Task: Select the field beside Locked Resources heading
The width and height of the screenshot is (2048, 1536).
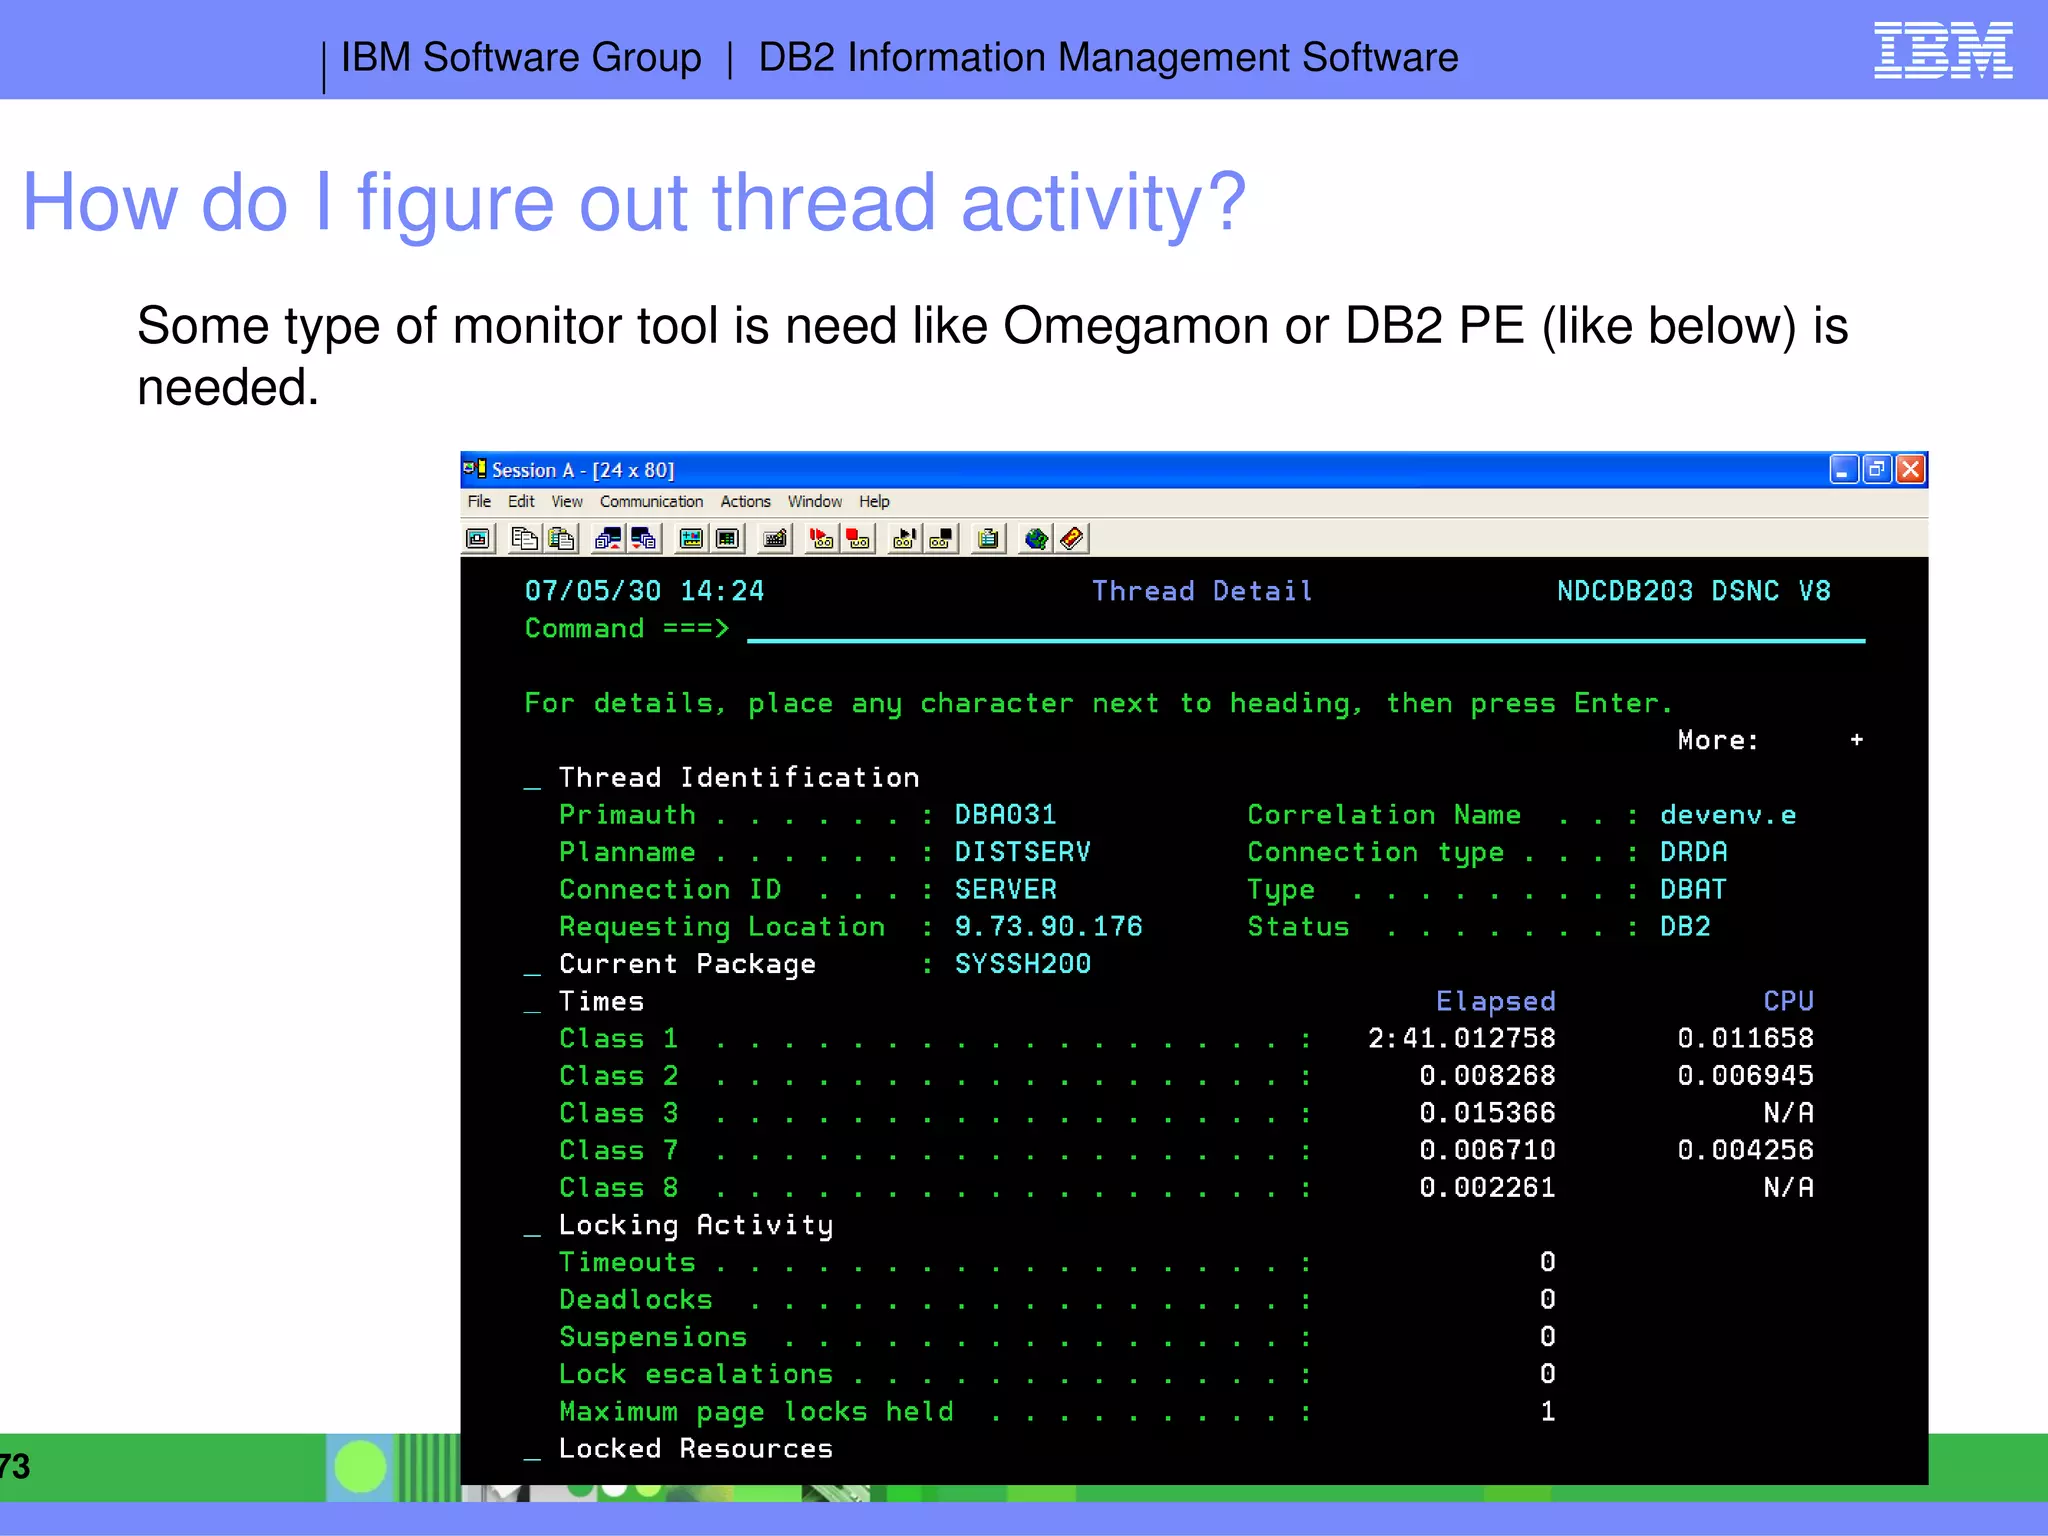Action: click(532, 1450)
